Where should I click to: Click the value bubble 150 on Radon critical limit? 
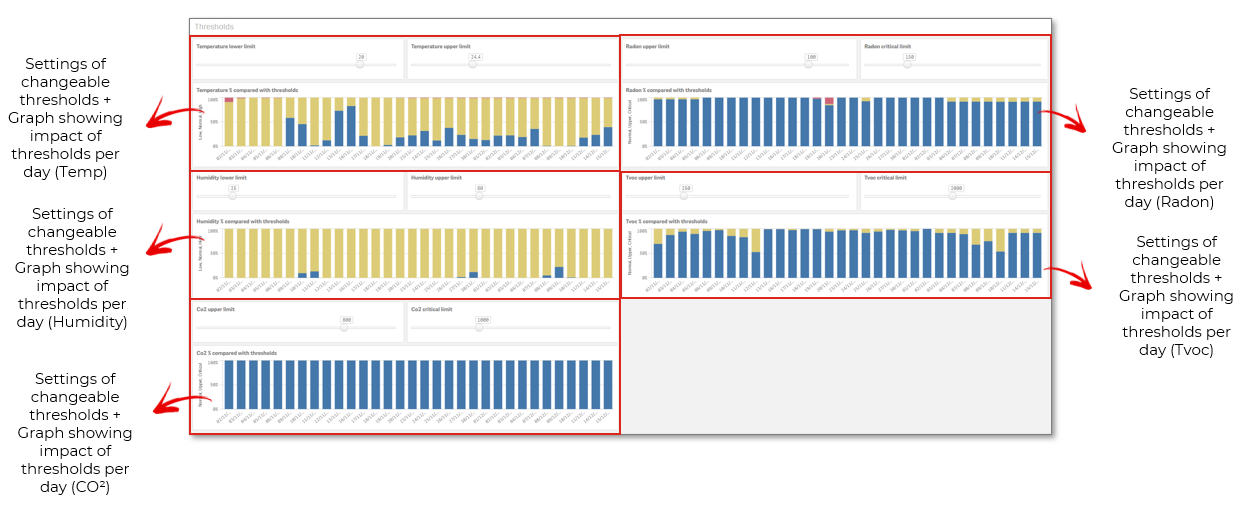(x=909, y=57)
